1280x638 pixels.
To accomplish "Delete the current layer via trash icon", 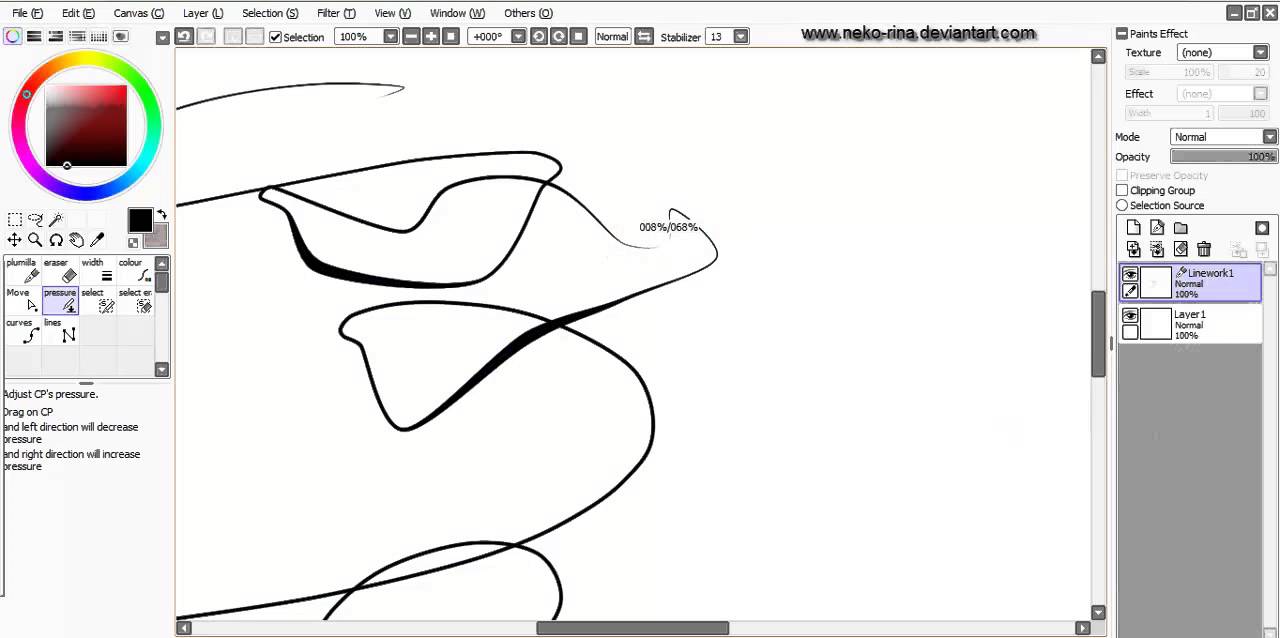I will point(1204,249).
